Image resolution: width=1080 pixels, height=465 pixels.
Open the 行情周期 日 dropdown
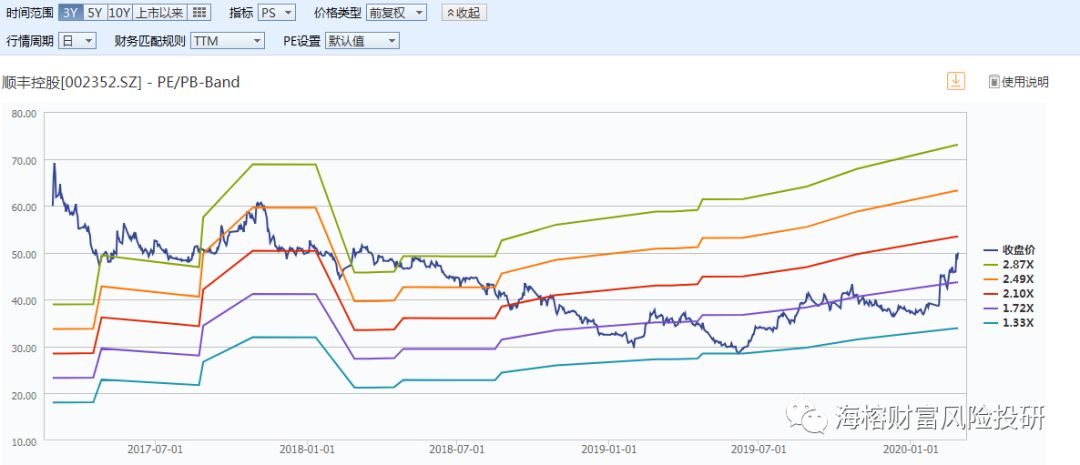[x=77, y=41]
